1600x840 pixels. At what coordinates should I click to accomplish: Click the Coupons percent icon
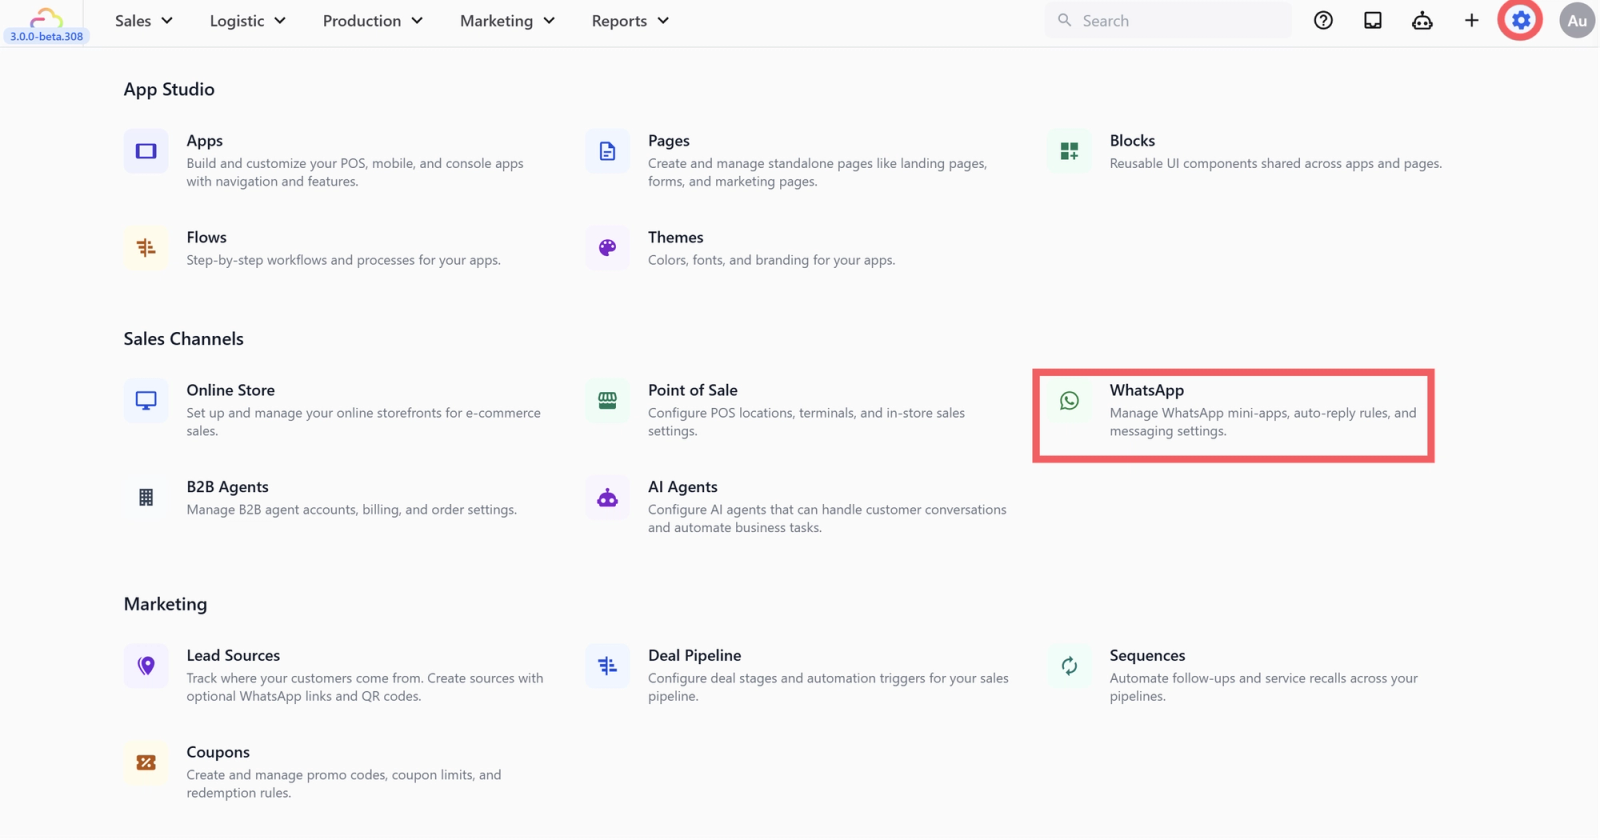(x=146, y=763)
